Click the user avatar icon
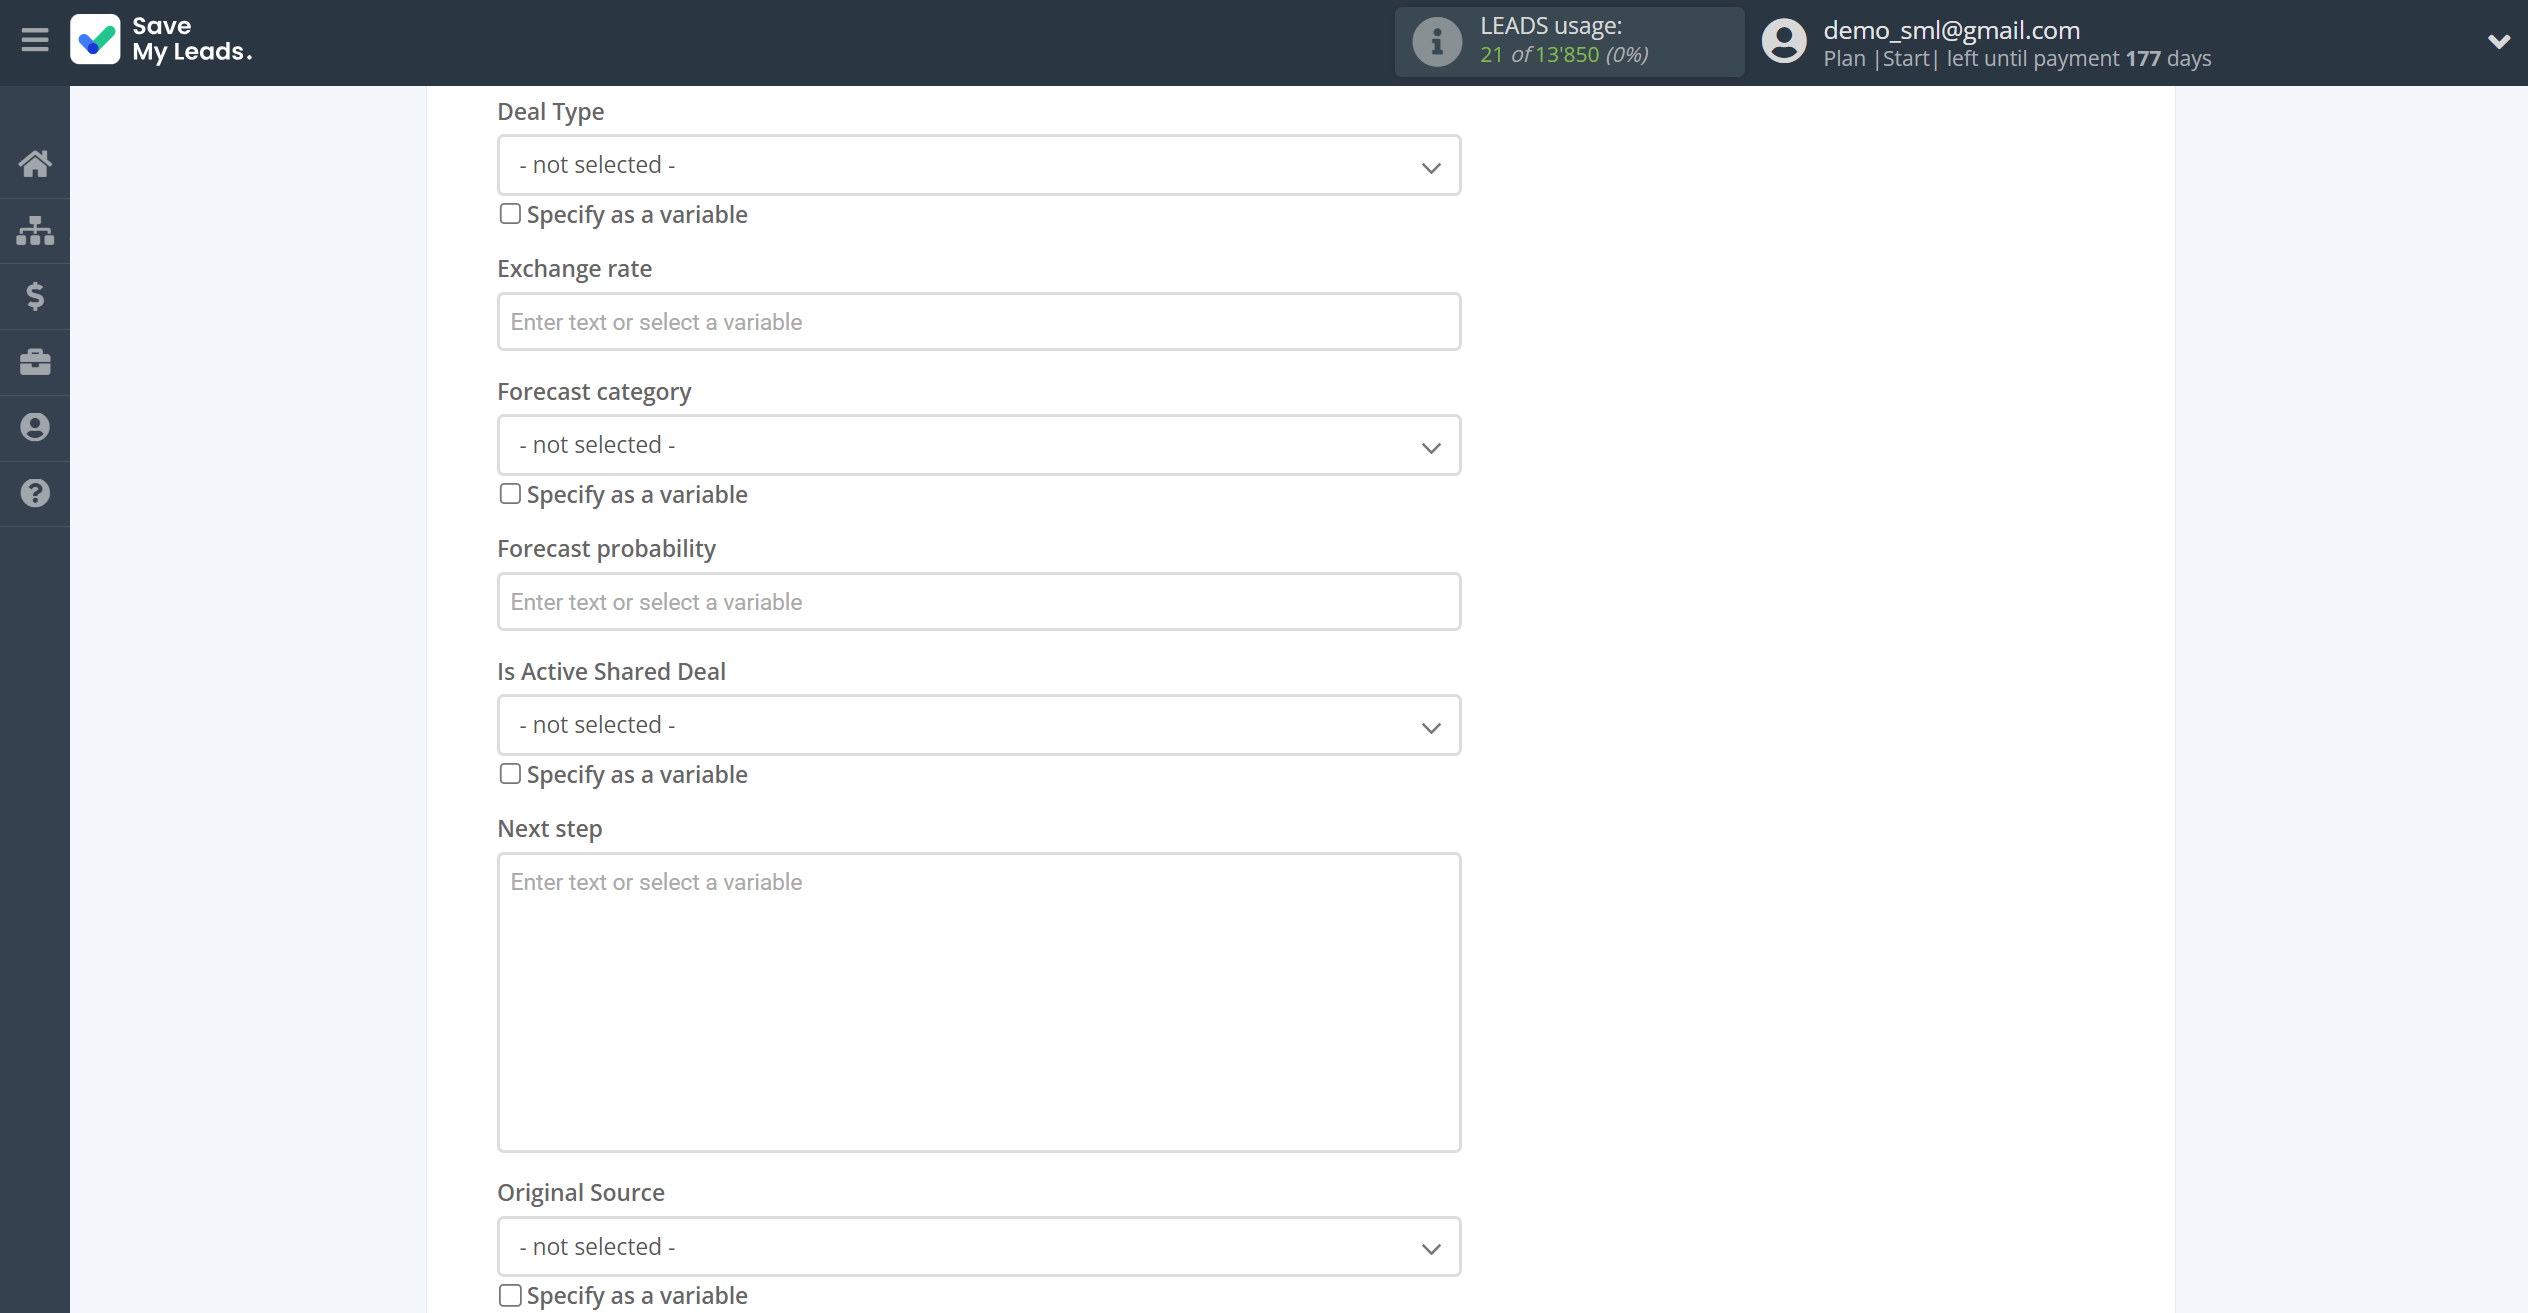This screenshot has height=1313, width=2528. pos(1784,42)
